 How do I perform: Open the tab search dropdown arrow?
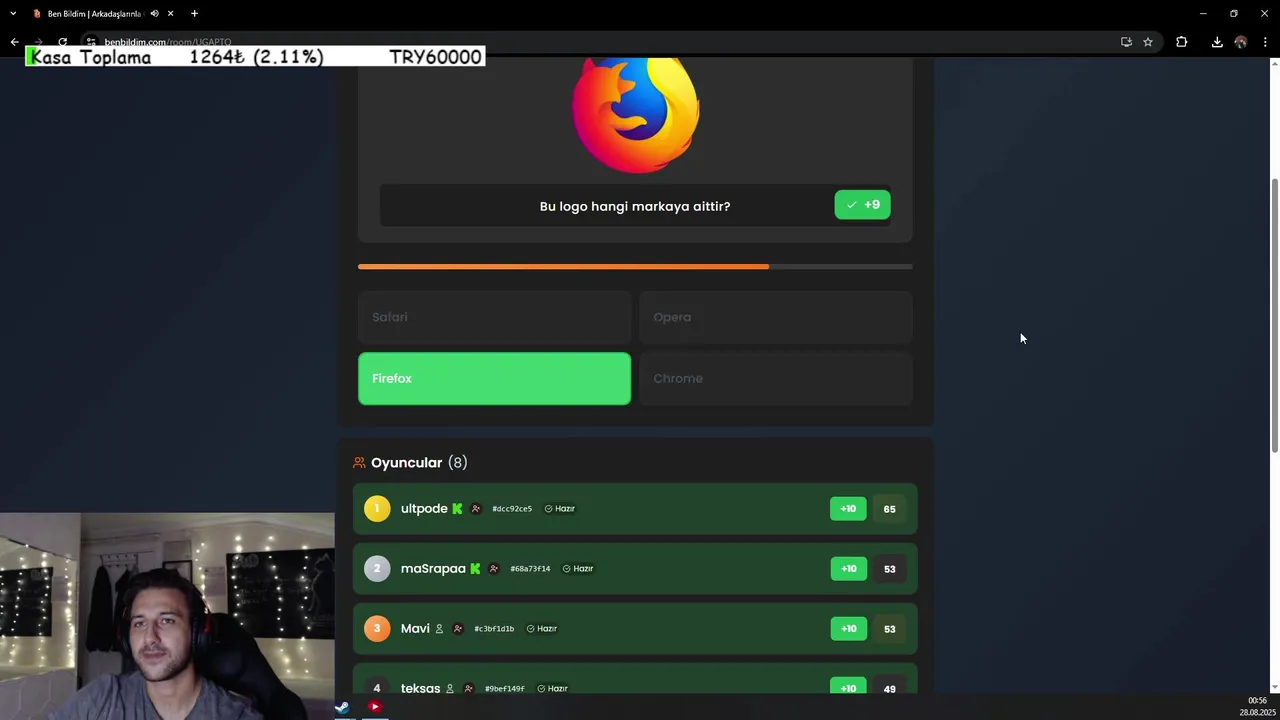point(13,14)
